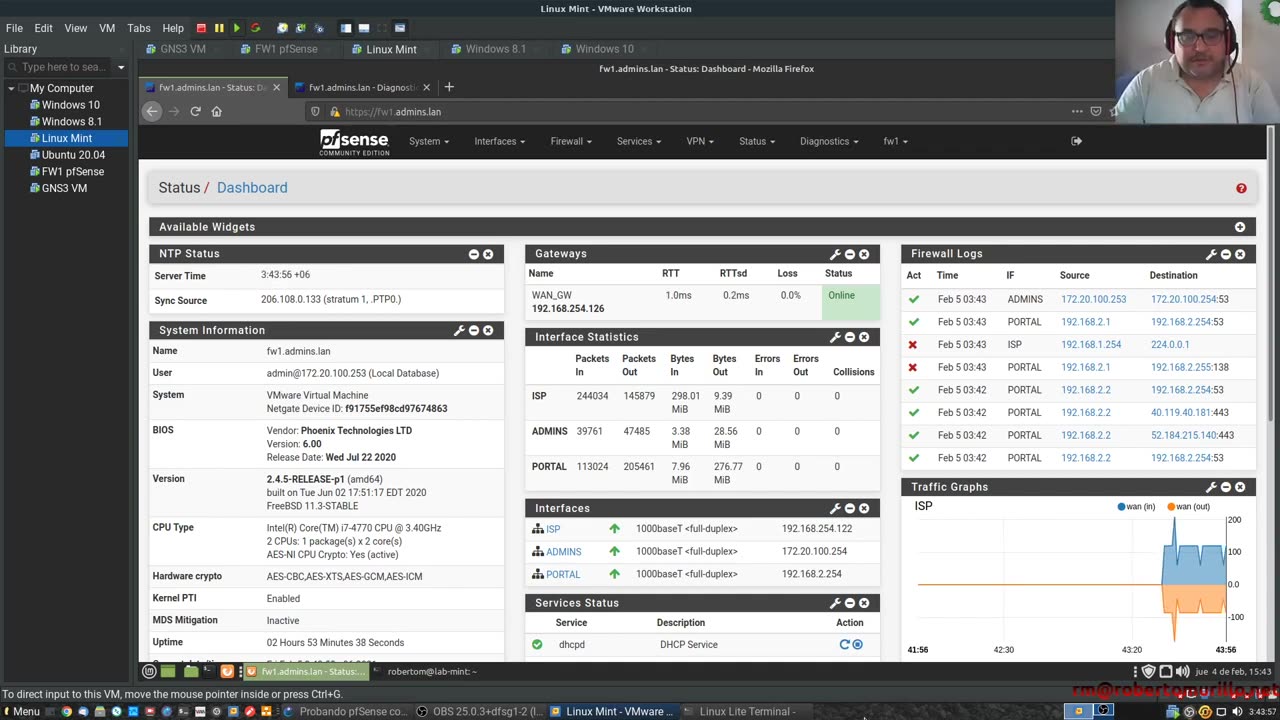
Task: Open the Services dropdown menu
Action: pyautogui.click(x=638, y=141)
